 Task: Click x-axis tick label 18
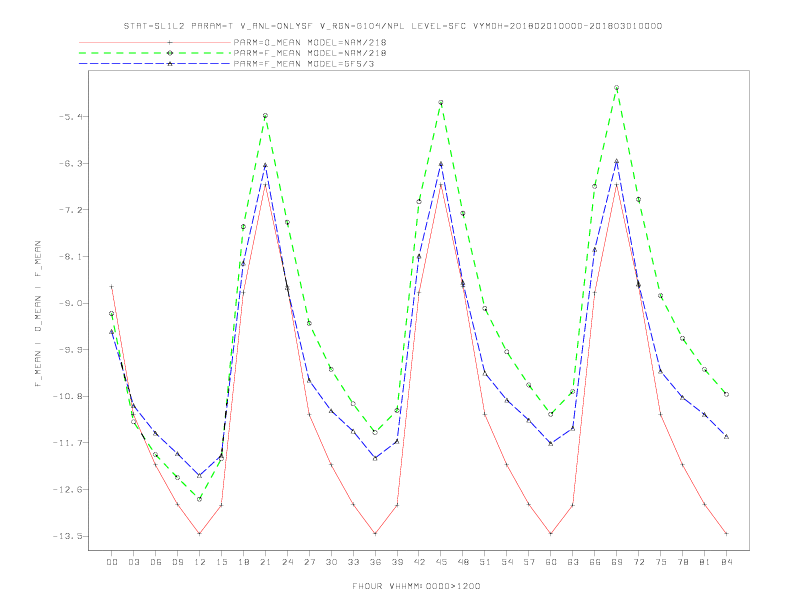[243, 562]
